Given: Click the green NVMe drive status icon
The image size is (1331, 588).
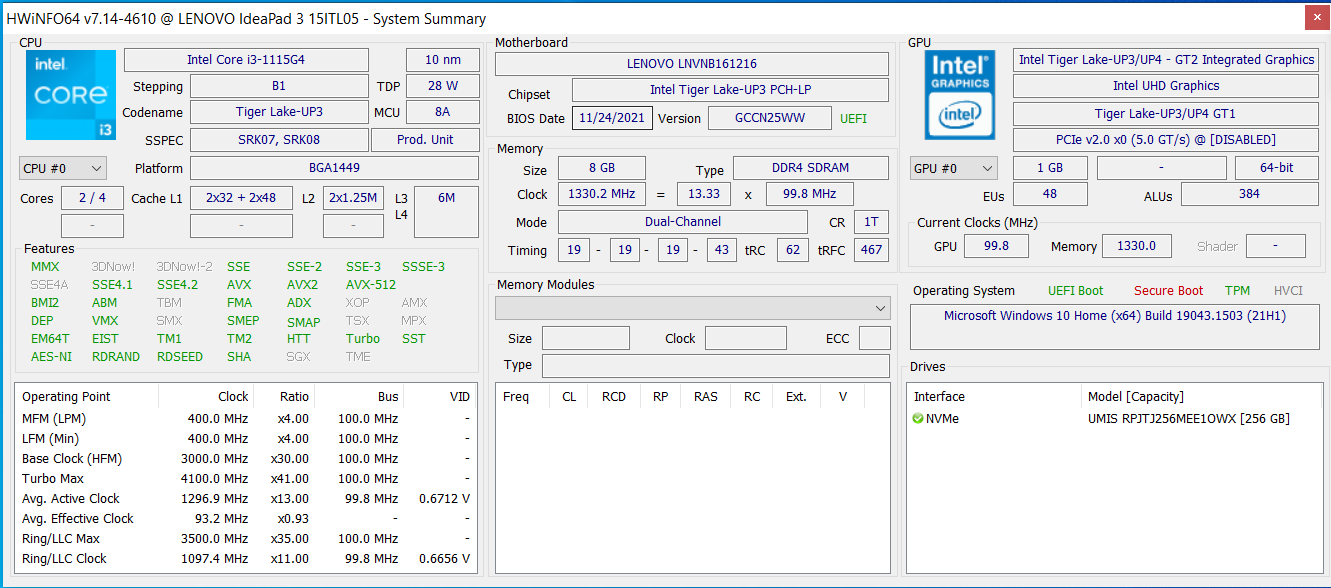Looking at the screenshot, I should [x=918, y=419].
